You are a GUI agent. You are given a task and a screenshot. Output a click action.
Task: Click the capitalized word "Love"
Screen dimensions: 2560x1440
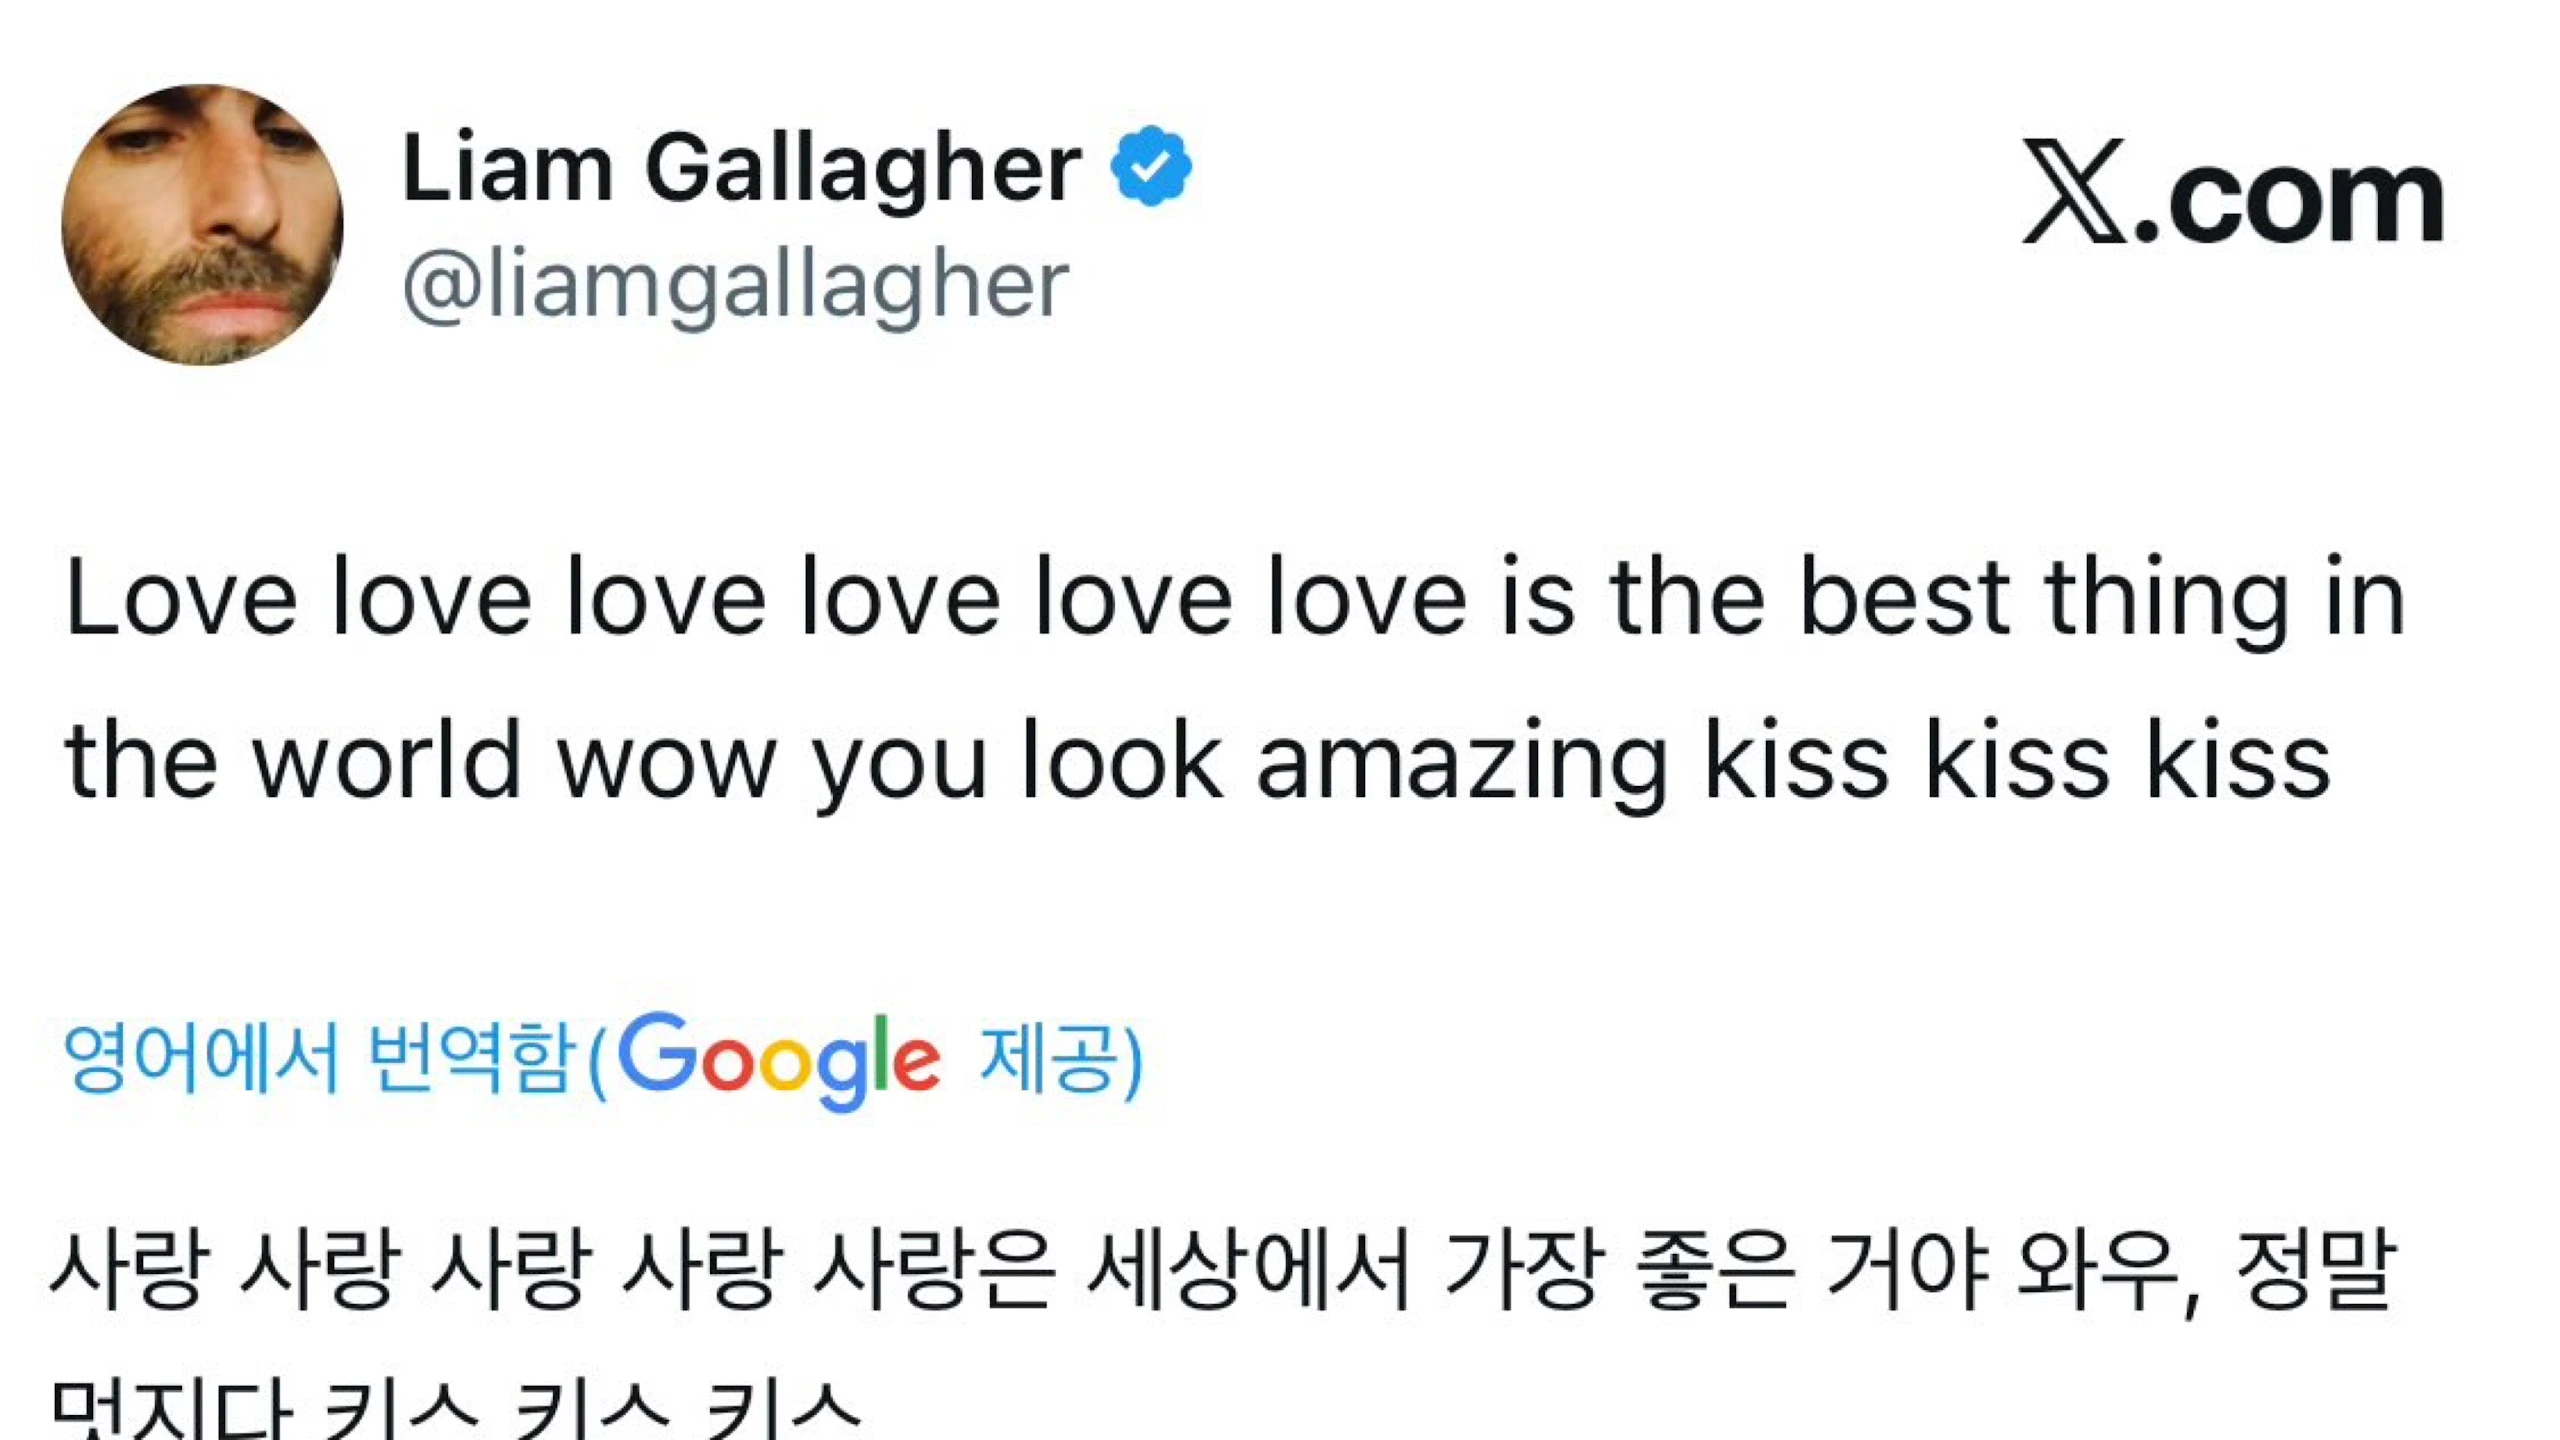pyautogui.click(x=181, y=598)
